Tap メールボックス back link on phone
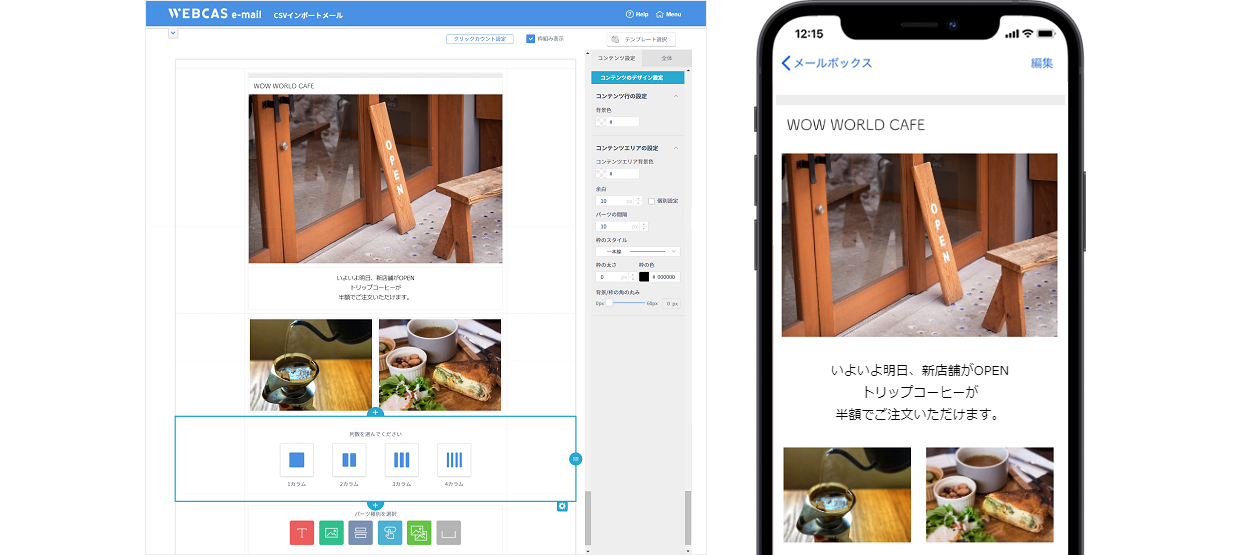The height and width of the screenshot is (555, 1256). tap(827, 63)
